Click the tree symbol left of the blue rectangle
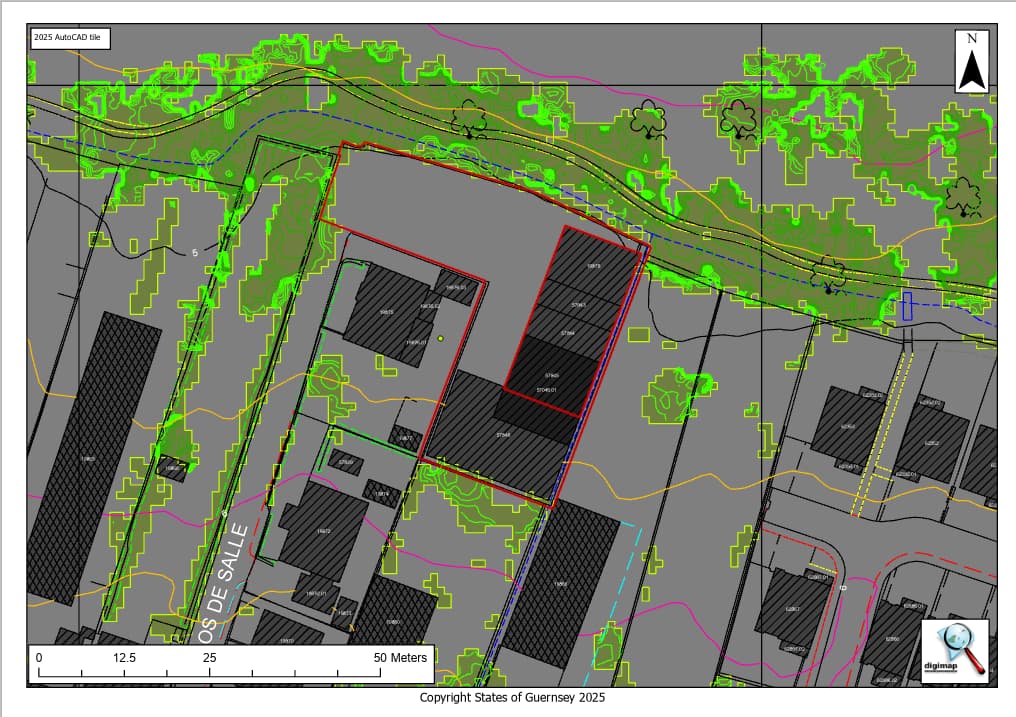 [x=828, y=274]
